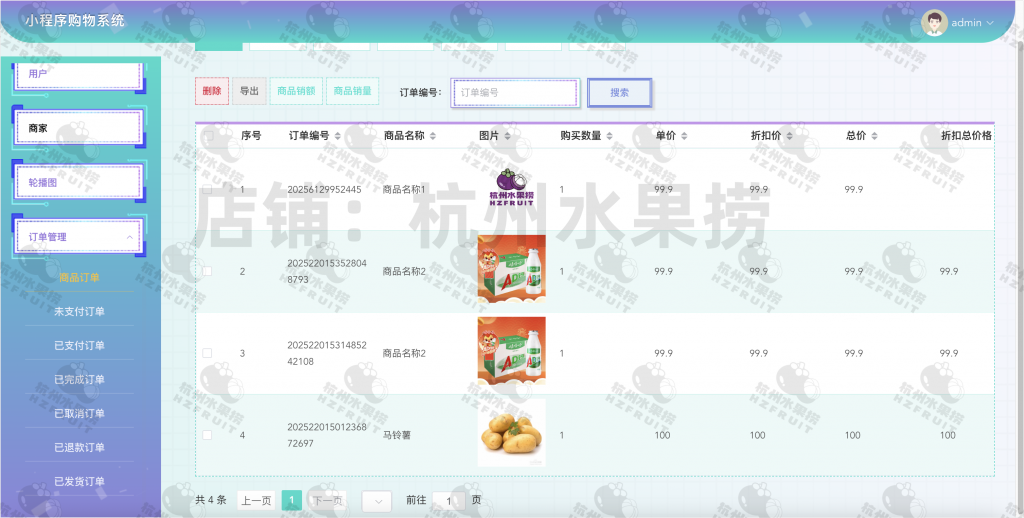The width and height of the screenshot is (1024, 518).
Task: Toggle the select-all checkbox in table header
Action: pos(208,136)
